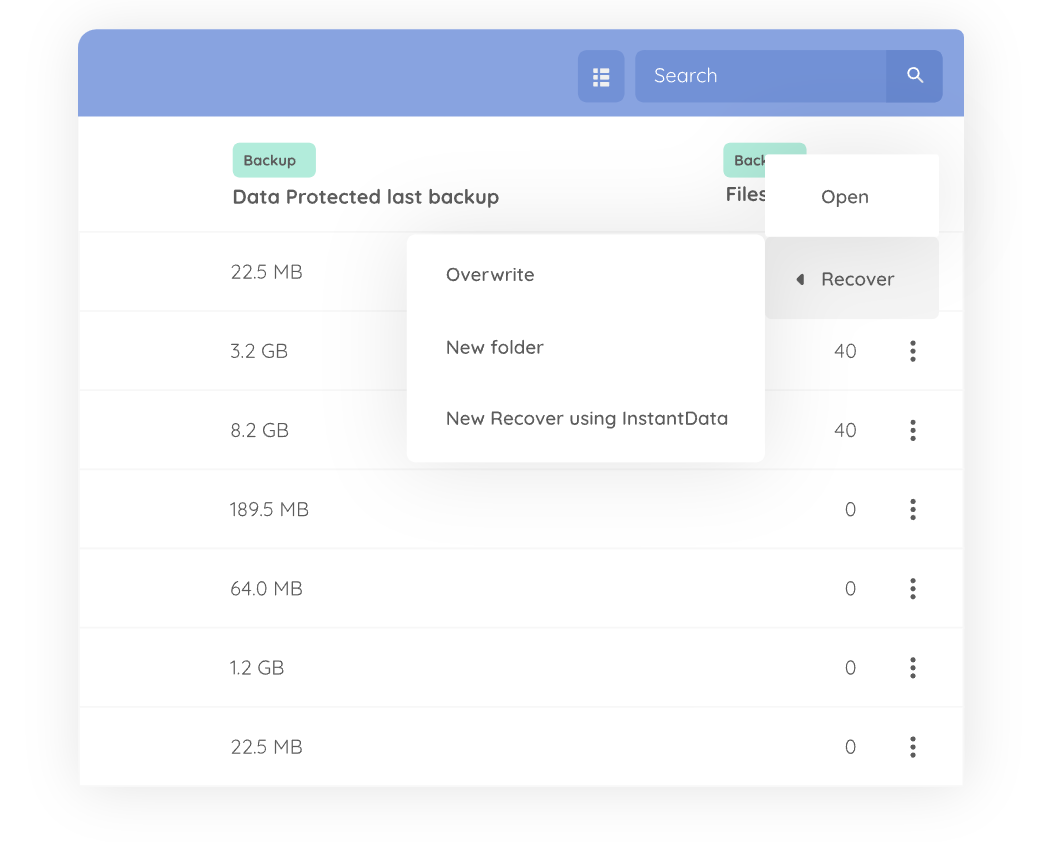Viewport: 1052px width, 842px height.
Task: Select the Recover menu entry
Action: coord(857,279)
